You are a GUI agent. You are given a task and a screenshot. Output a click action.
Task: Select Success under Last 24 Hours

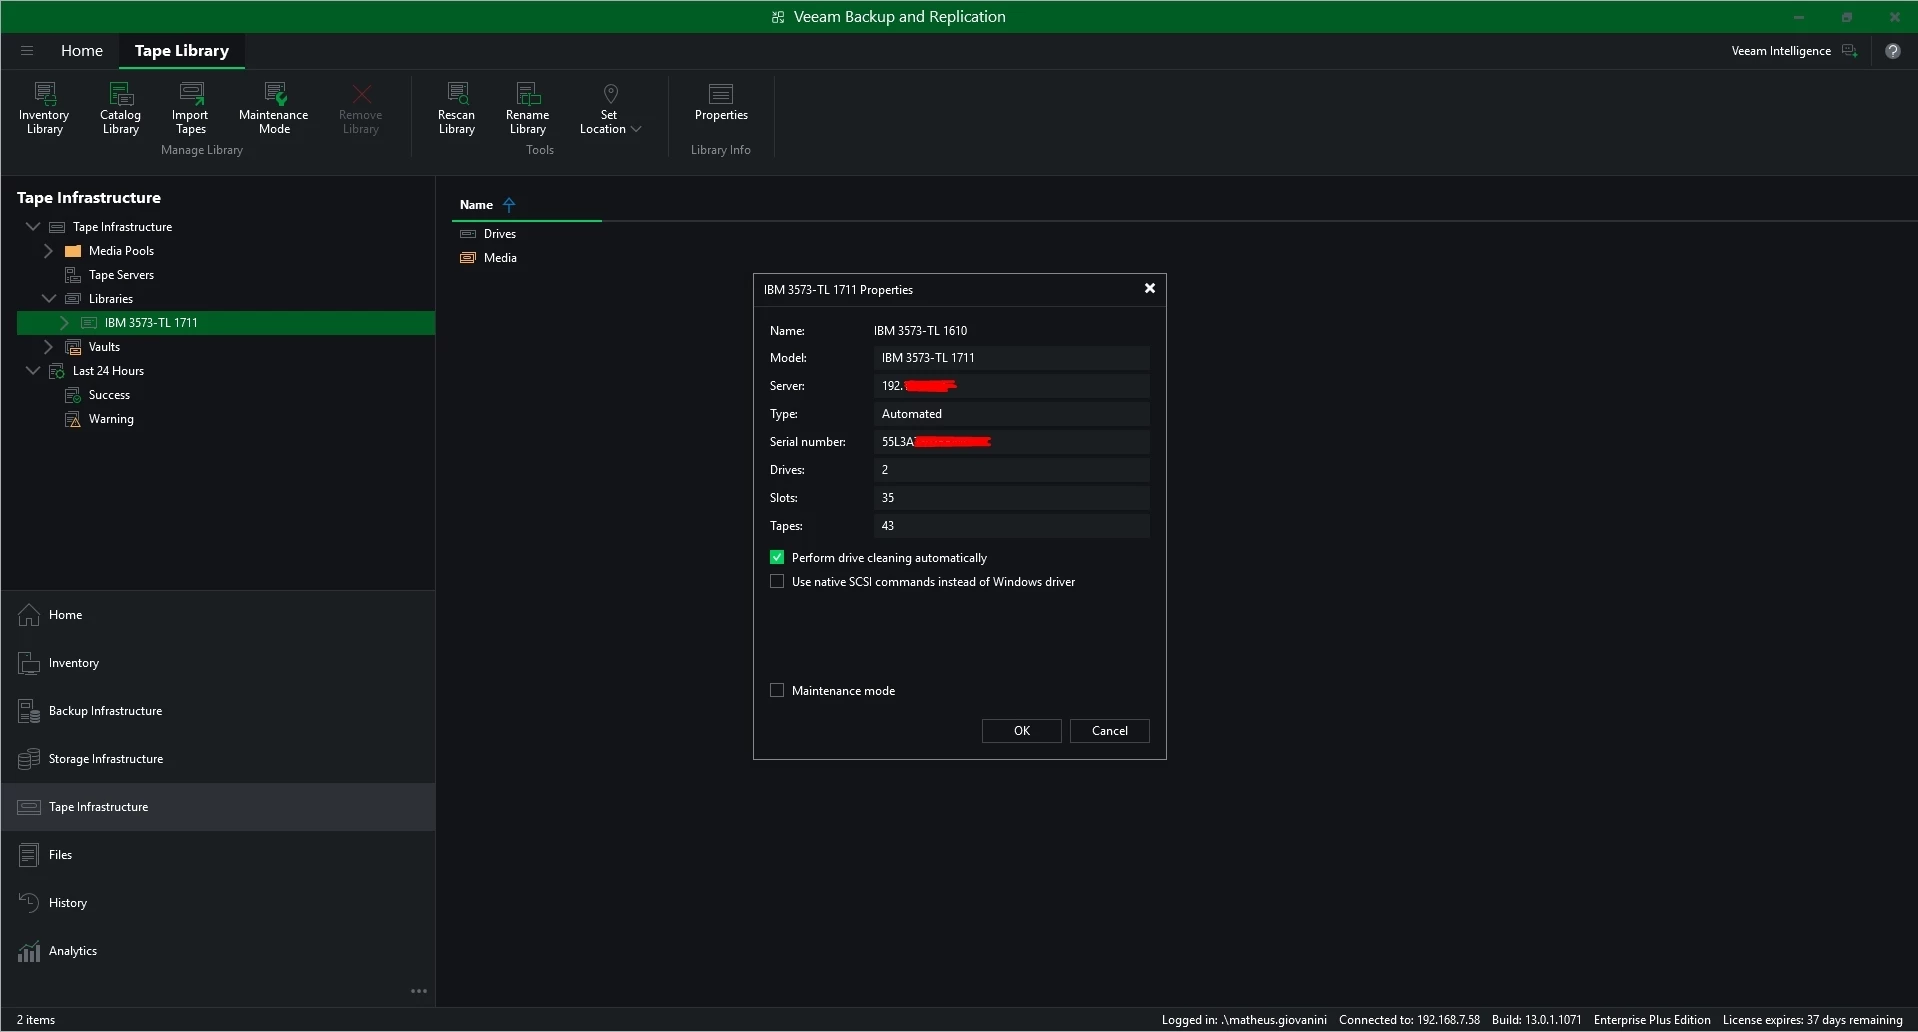pos(109,395)
